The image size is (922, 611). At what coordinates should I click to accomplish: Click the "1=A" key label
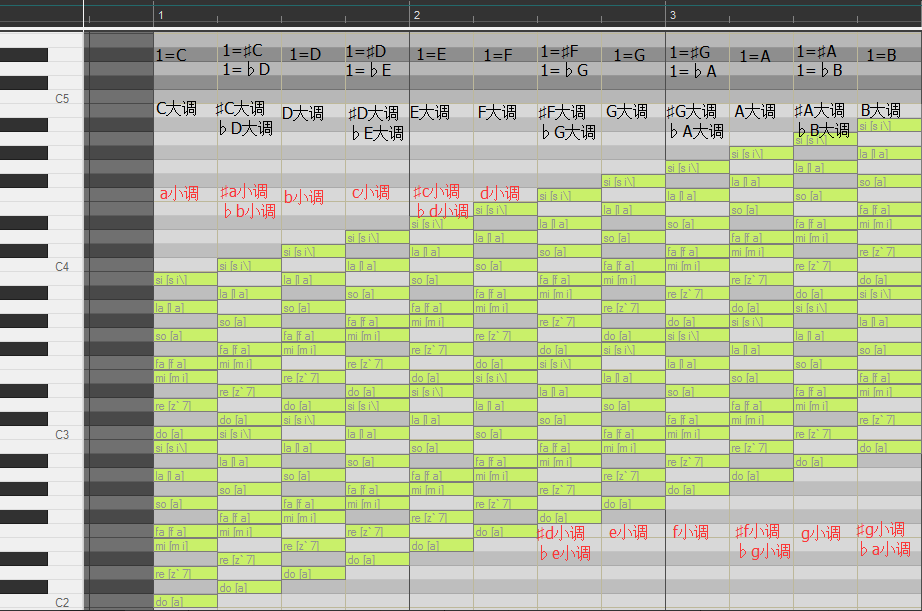(x=755, y=56)
